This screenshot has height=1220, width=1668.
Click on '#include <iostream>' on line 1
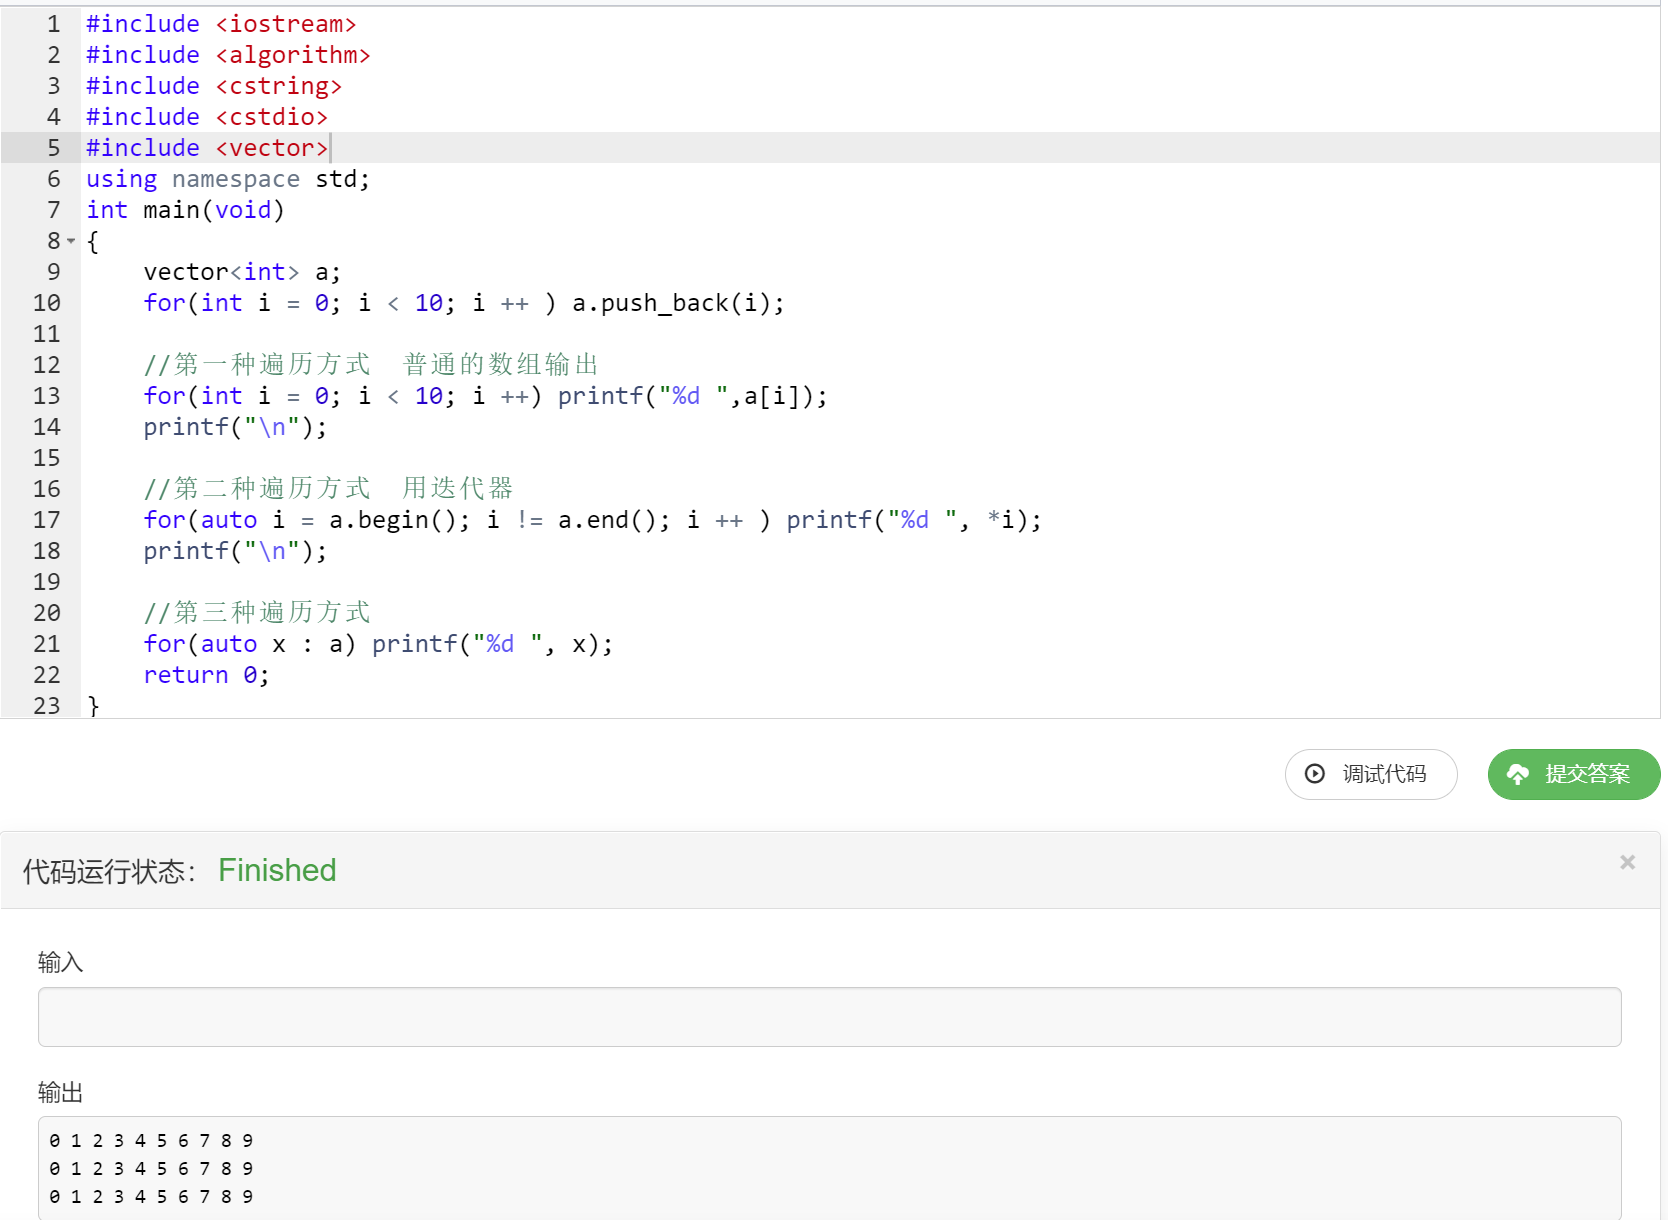[221, 24]
